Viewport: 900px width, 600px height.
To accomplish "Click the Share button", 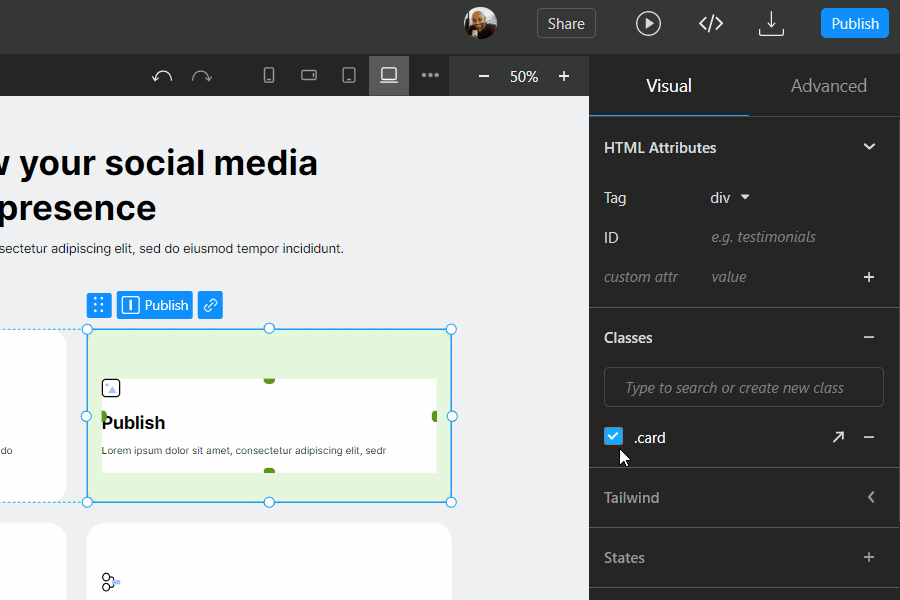I will coord(566,22).
